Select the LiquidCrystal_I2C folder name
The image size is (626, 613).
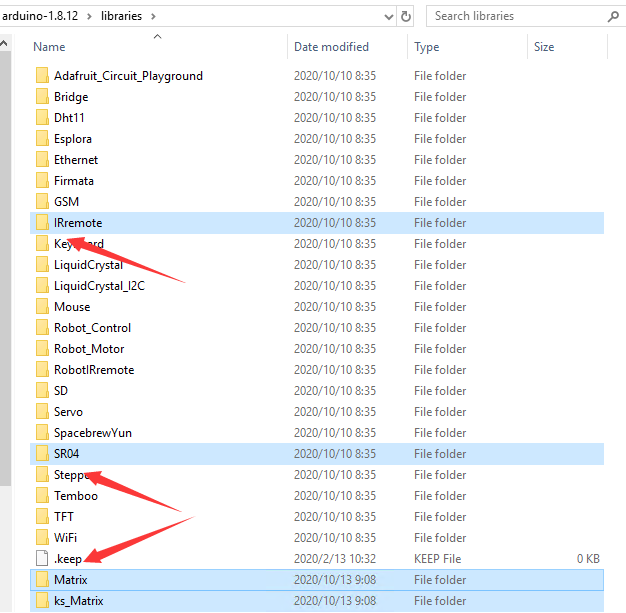coord(99,286)
